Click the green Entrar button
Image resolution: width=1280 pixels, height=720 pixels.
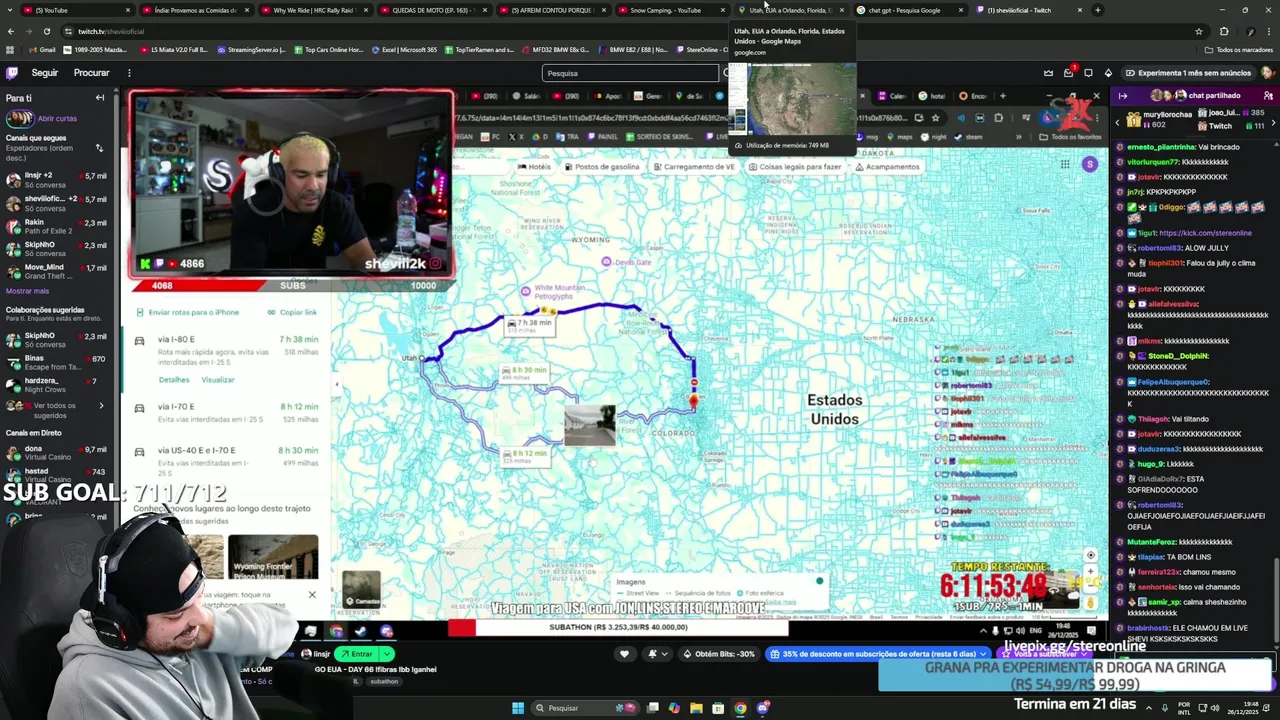point(357,654)
